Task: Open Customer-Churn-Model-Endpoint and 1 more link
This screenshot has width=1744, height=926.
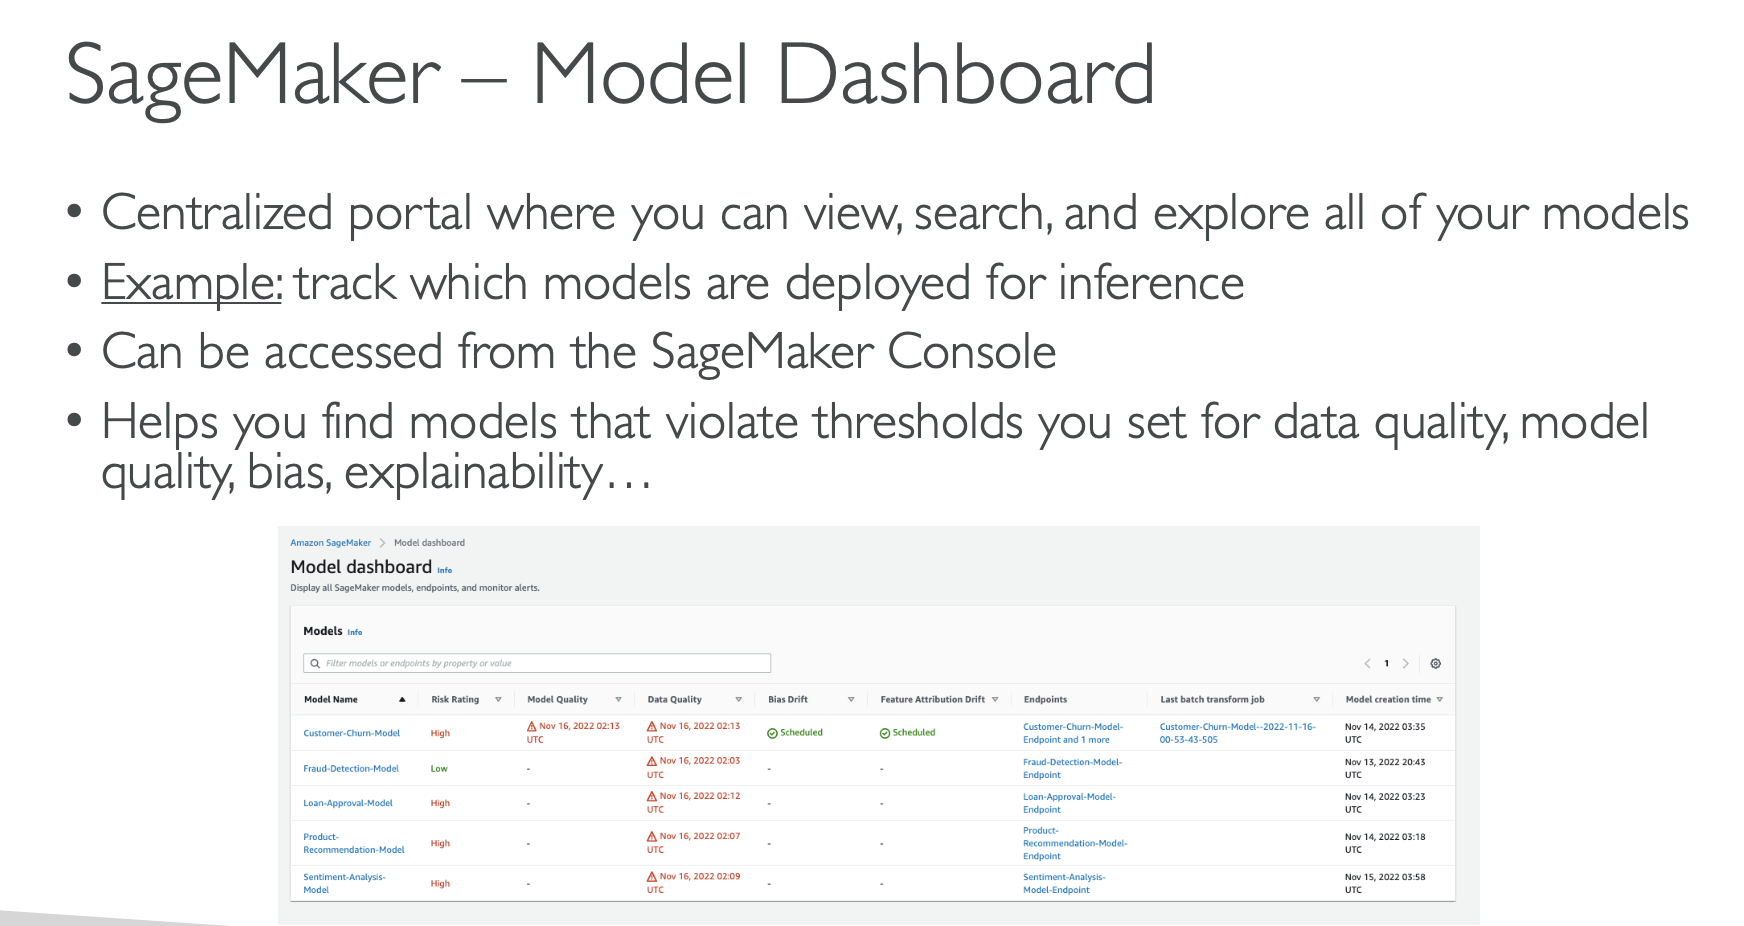Action: click(1073, 733)
